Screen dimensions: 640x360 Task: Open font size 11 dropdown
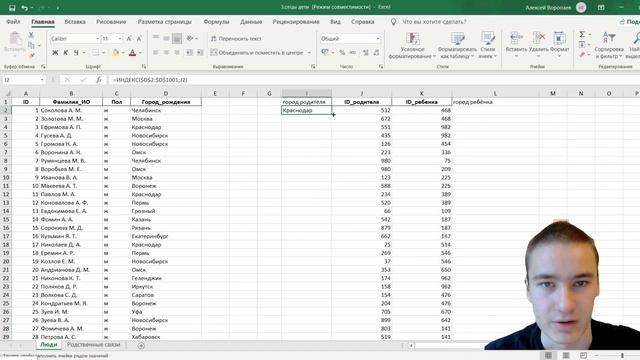point(120,38)
